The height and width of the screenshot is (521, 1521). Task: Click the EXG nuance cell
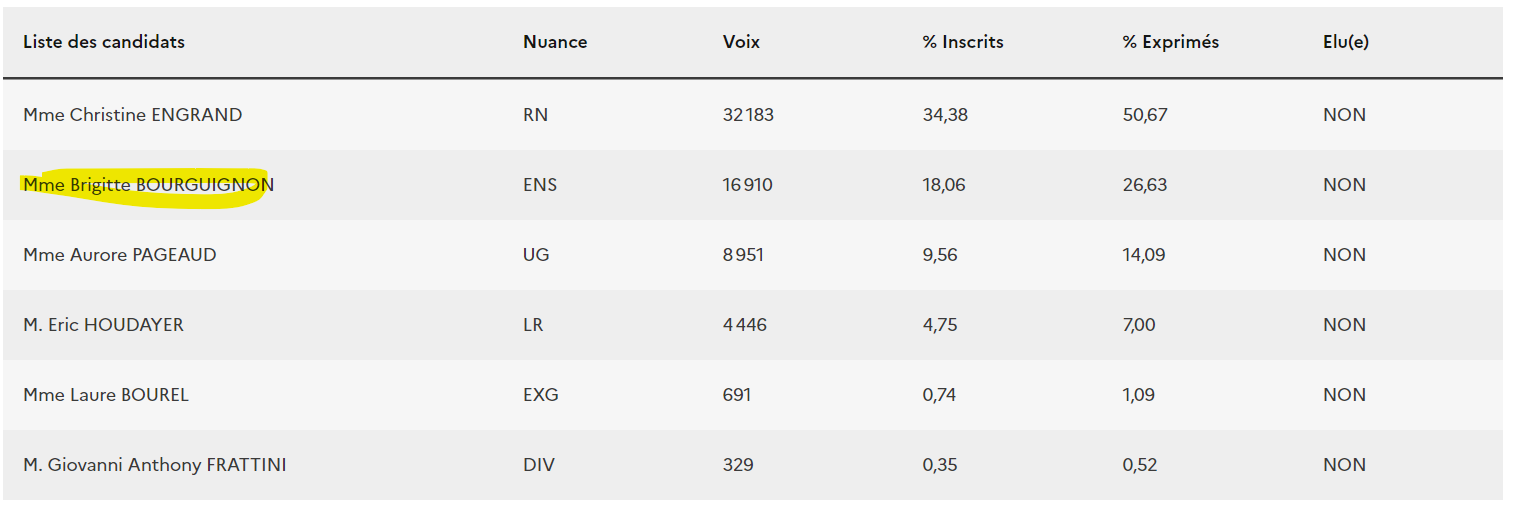pos(541,395)
